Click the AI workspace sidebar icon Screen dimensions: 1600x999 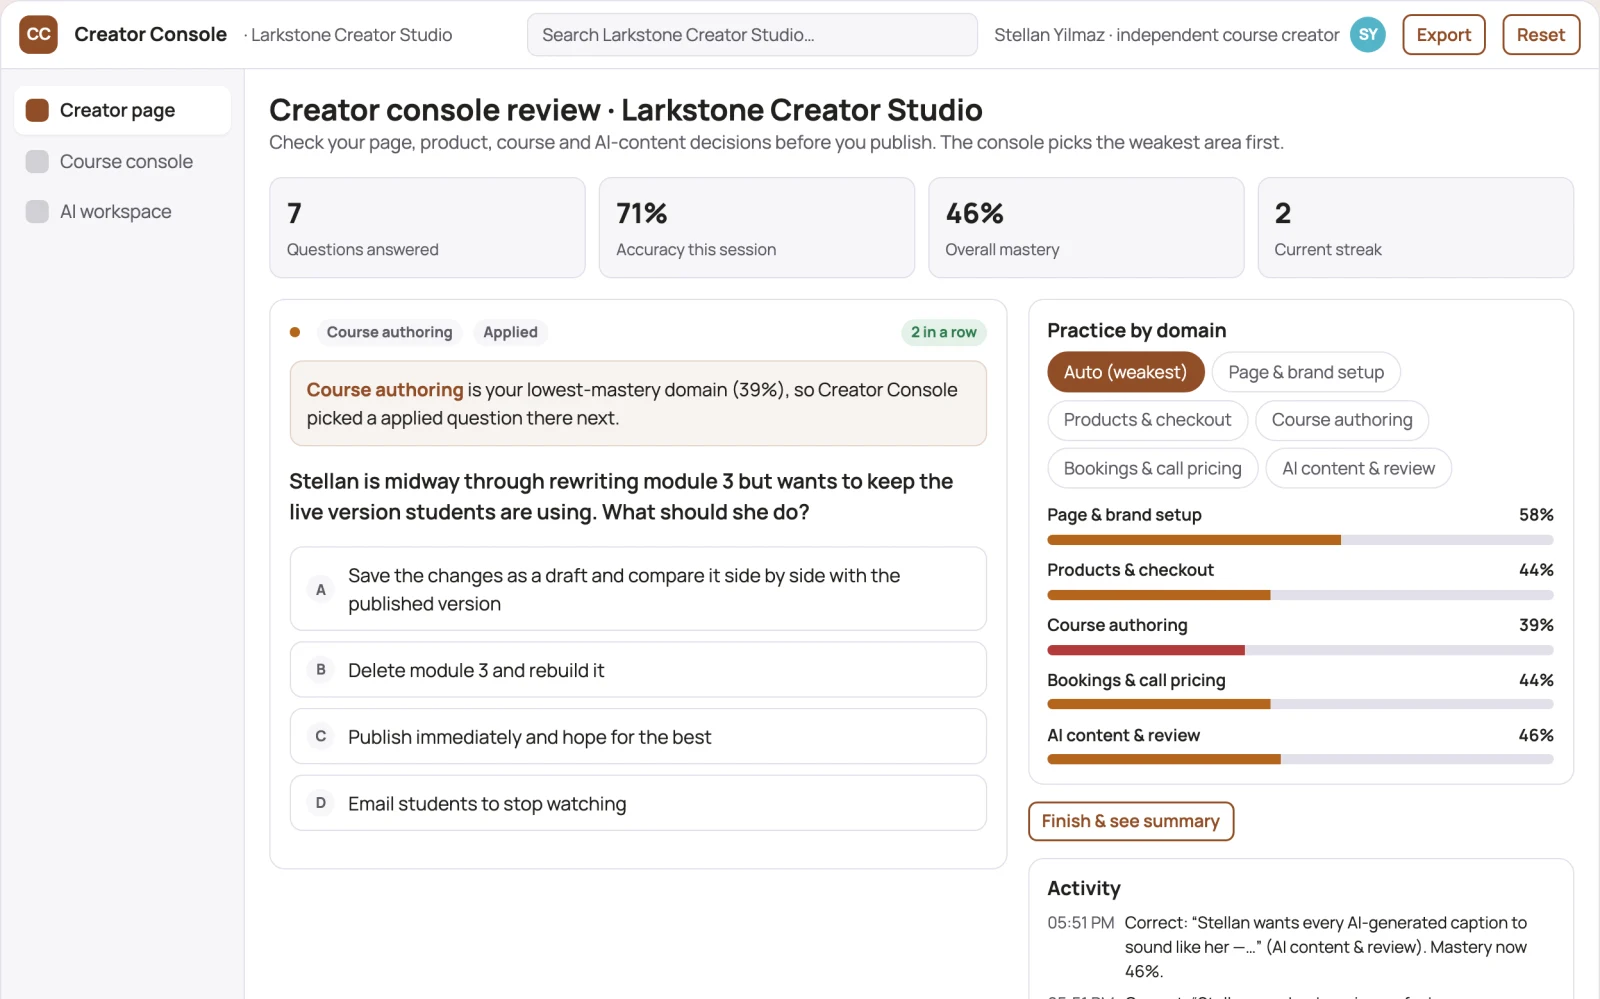tap(37, 211)
